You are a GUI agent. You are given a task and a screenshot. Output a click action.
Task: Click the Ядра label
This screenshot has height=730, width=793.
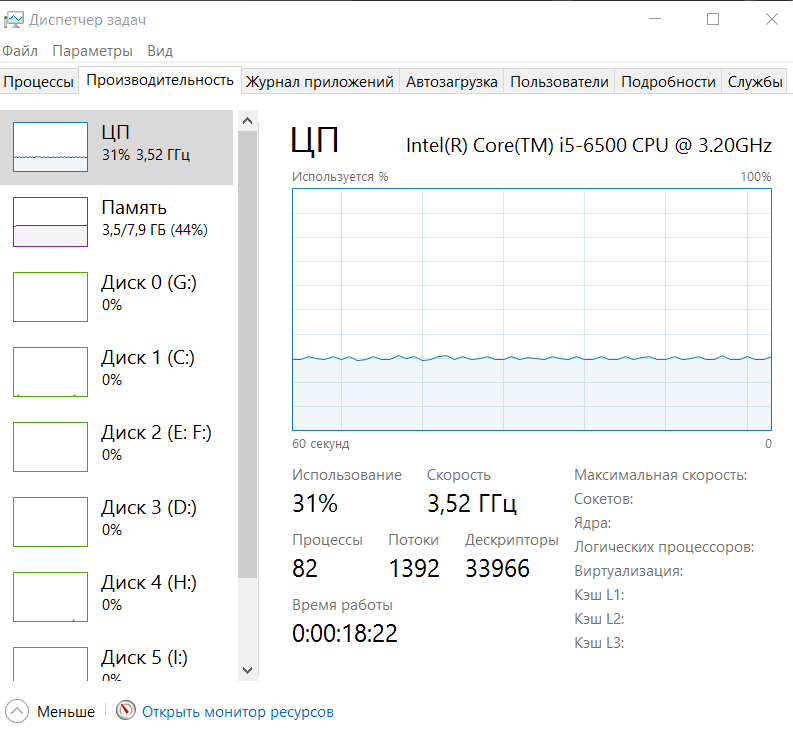[592, 523]
